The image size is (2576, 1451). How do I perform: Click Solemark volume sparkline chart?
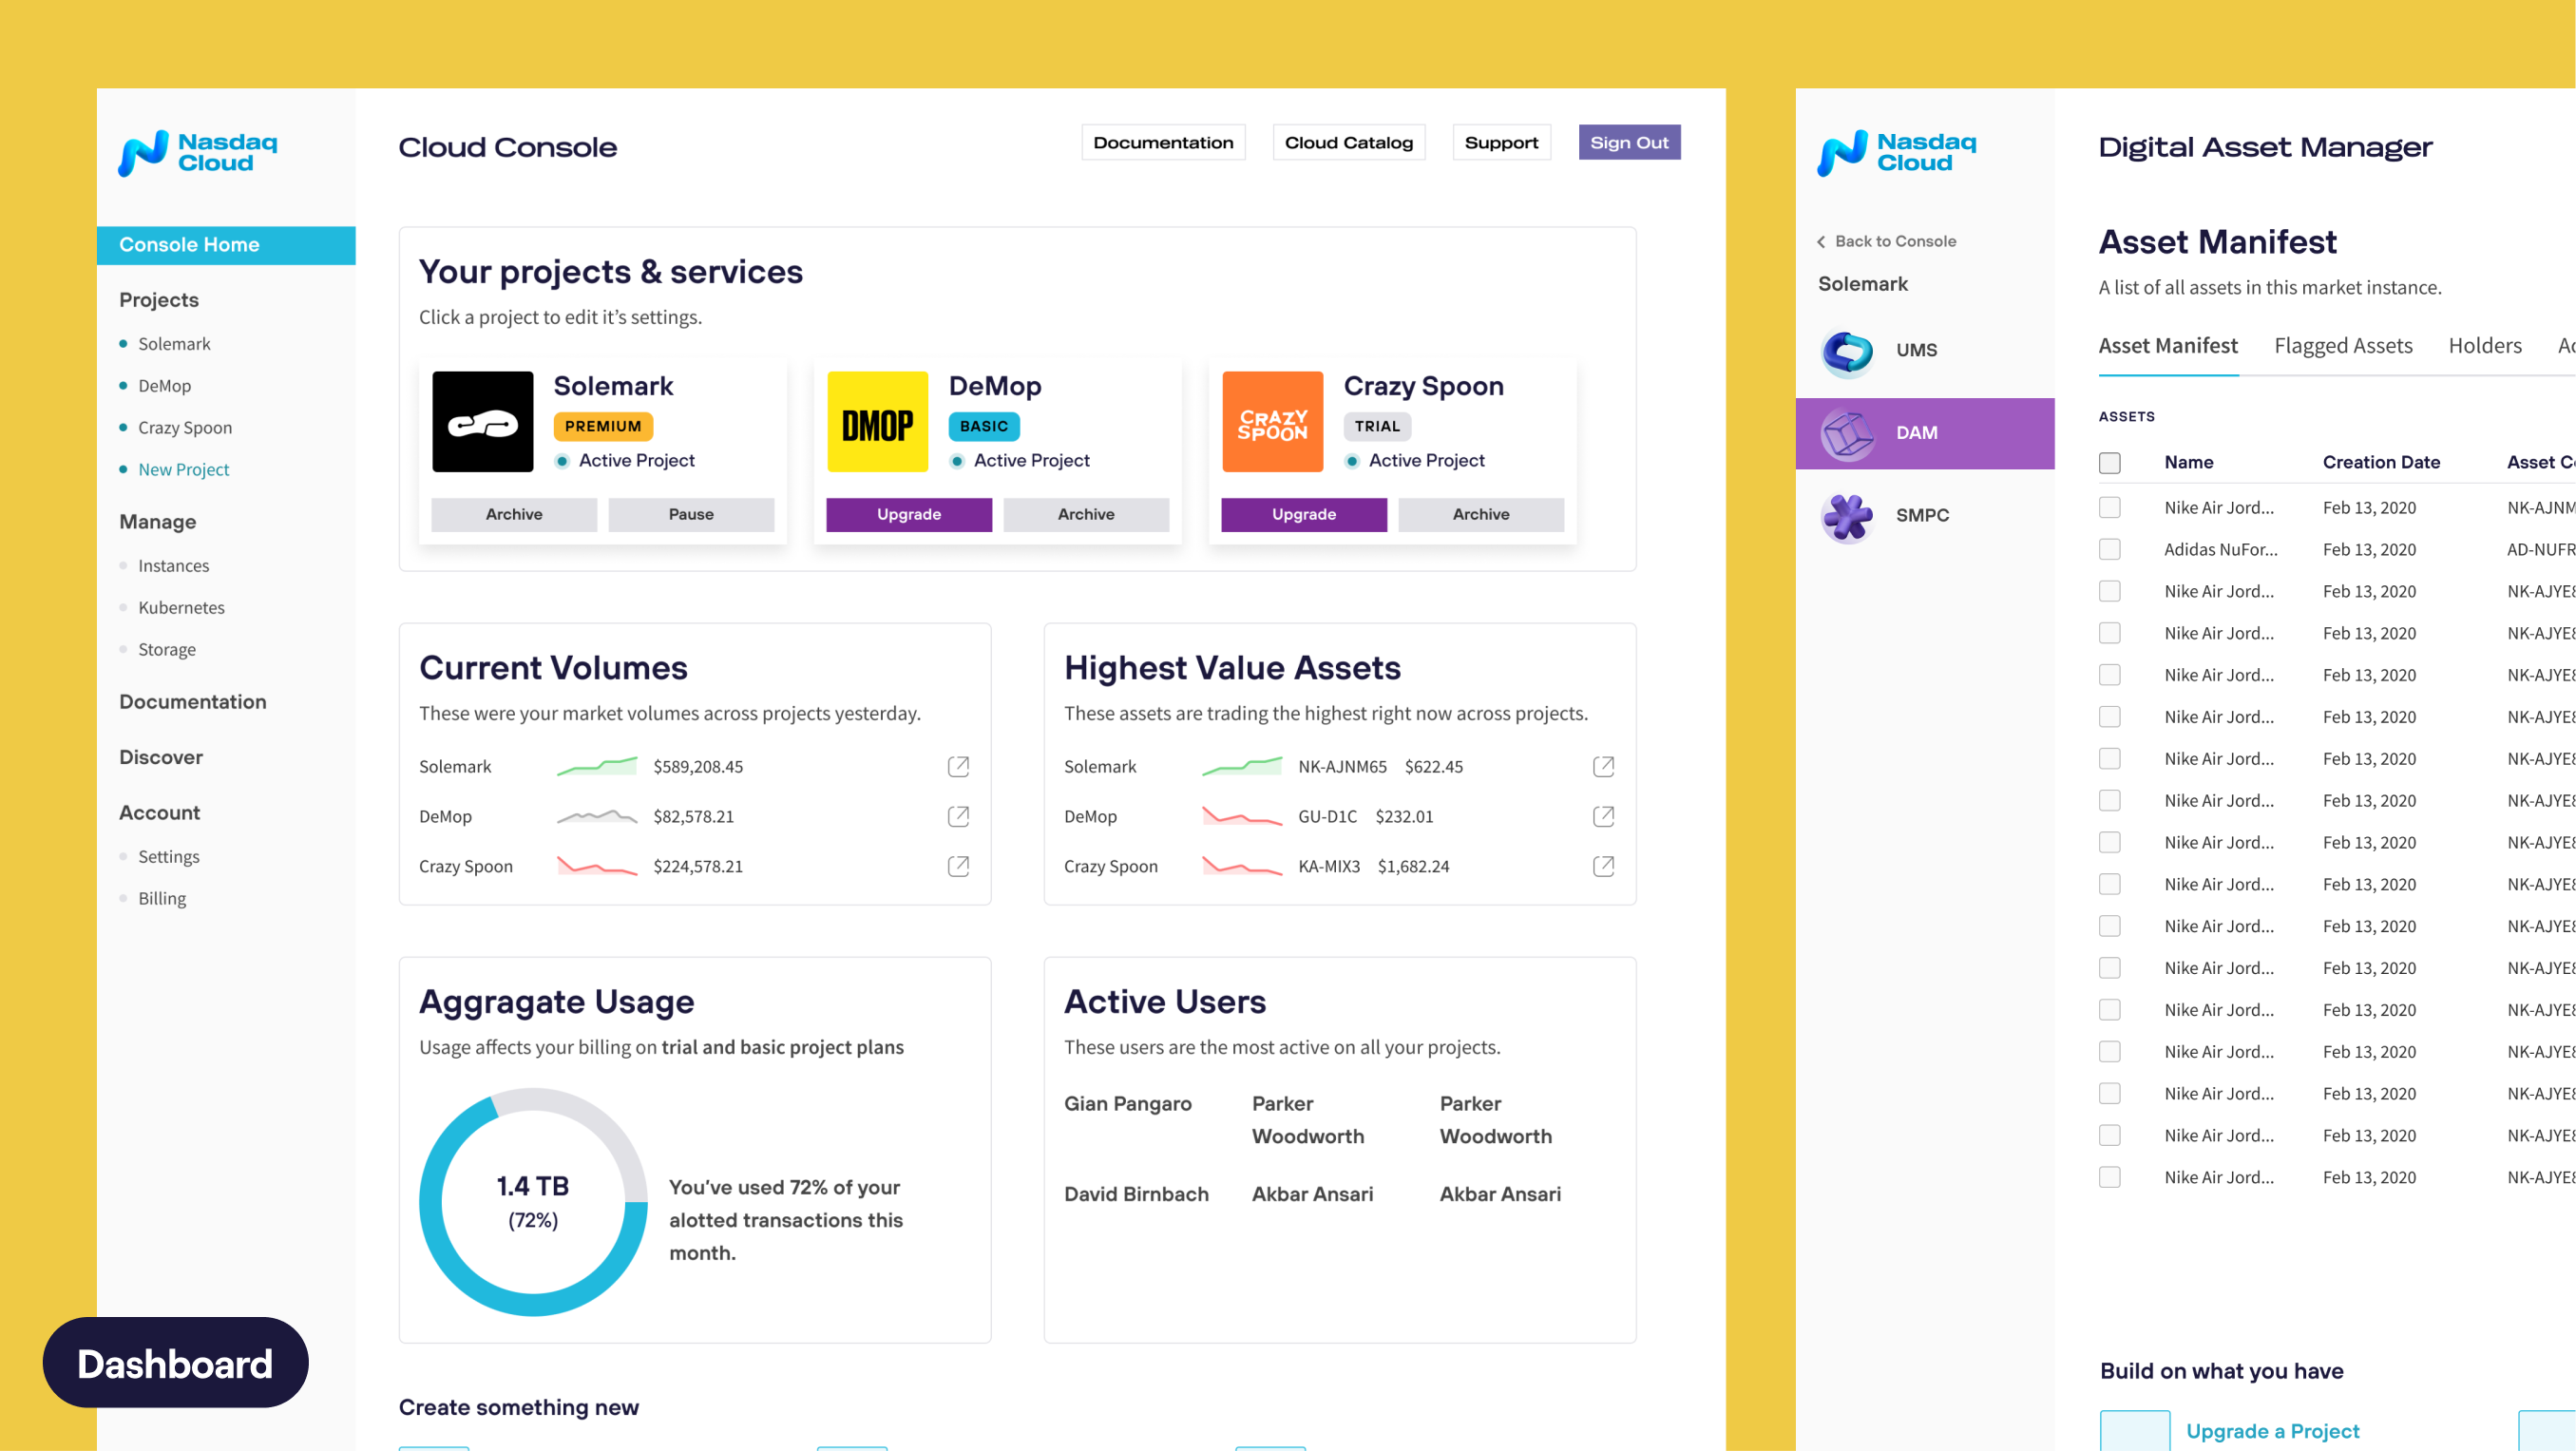point(596,767)
